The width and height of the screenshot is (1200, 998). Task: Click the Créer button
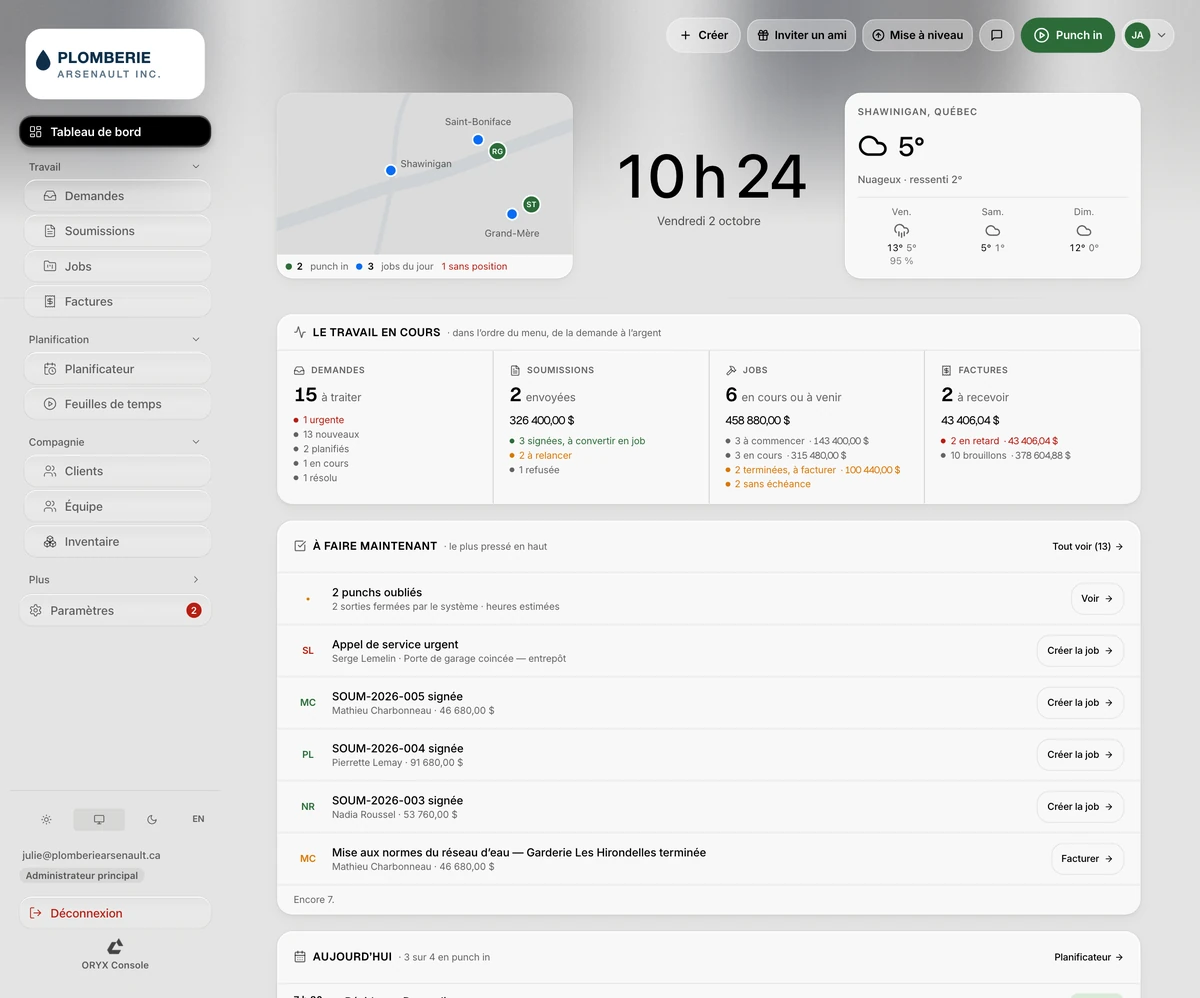(x=704, y=35)
